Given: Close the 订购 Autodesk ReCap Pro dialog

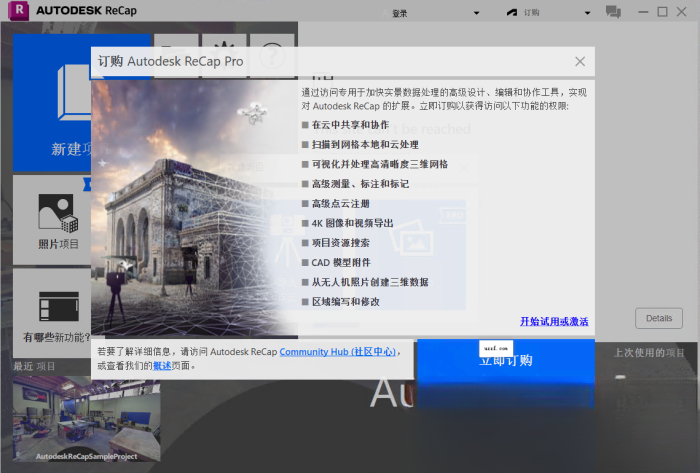Looking at the screenshot, I should [x=580, y=62].
